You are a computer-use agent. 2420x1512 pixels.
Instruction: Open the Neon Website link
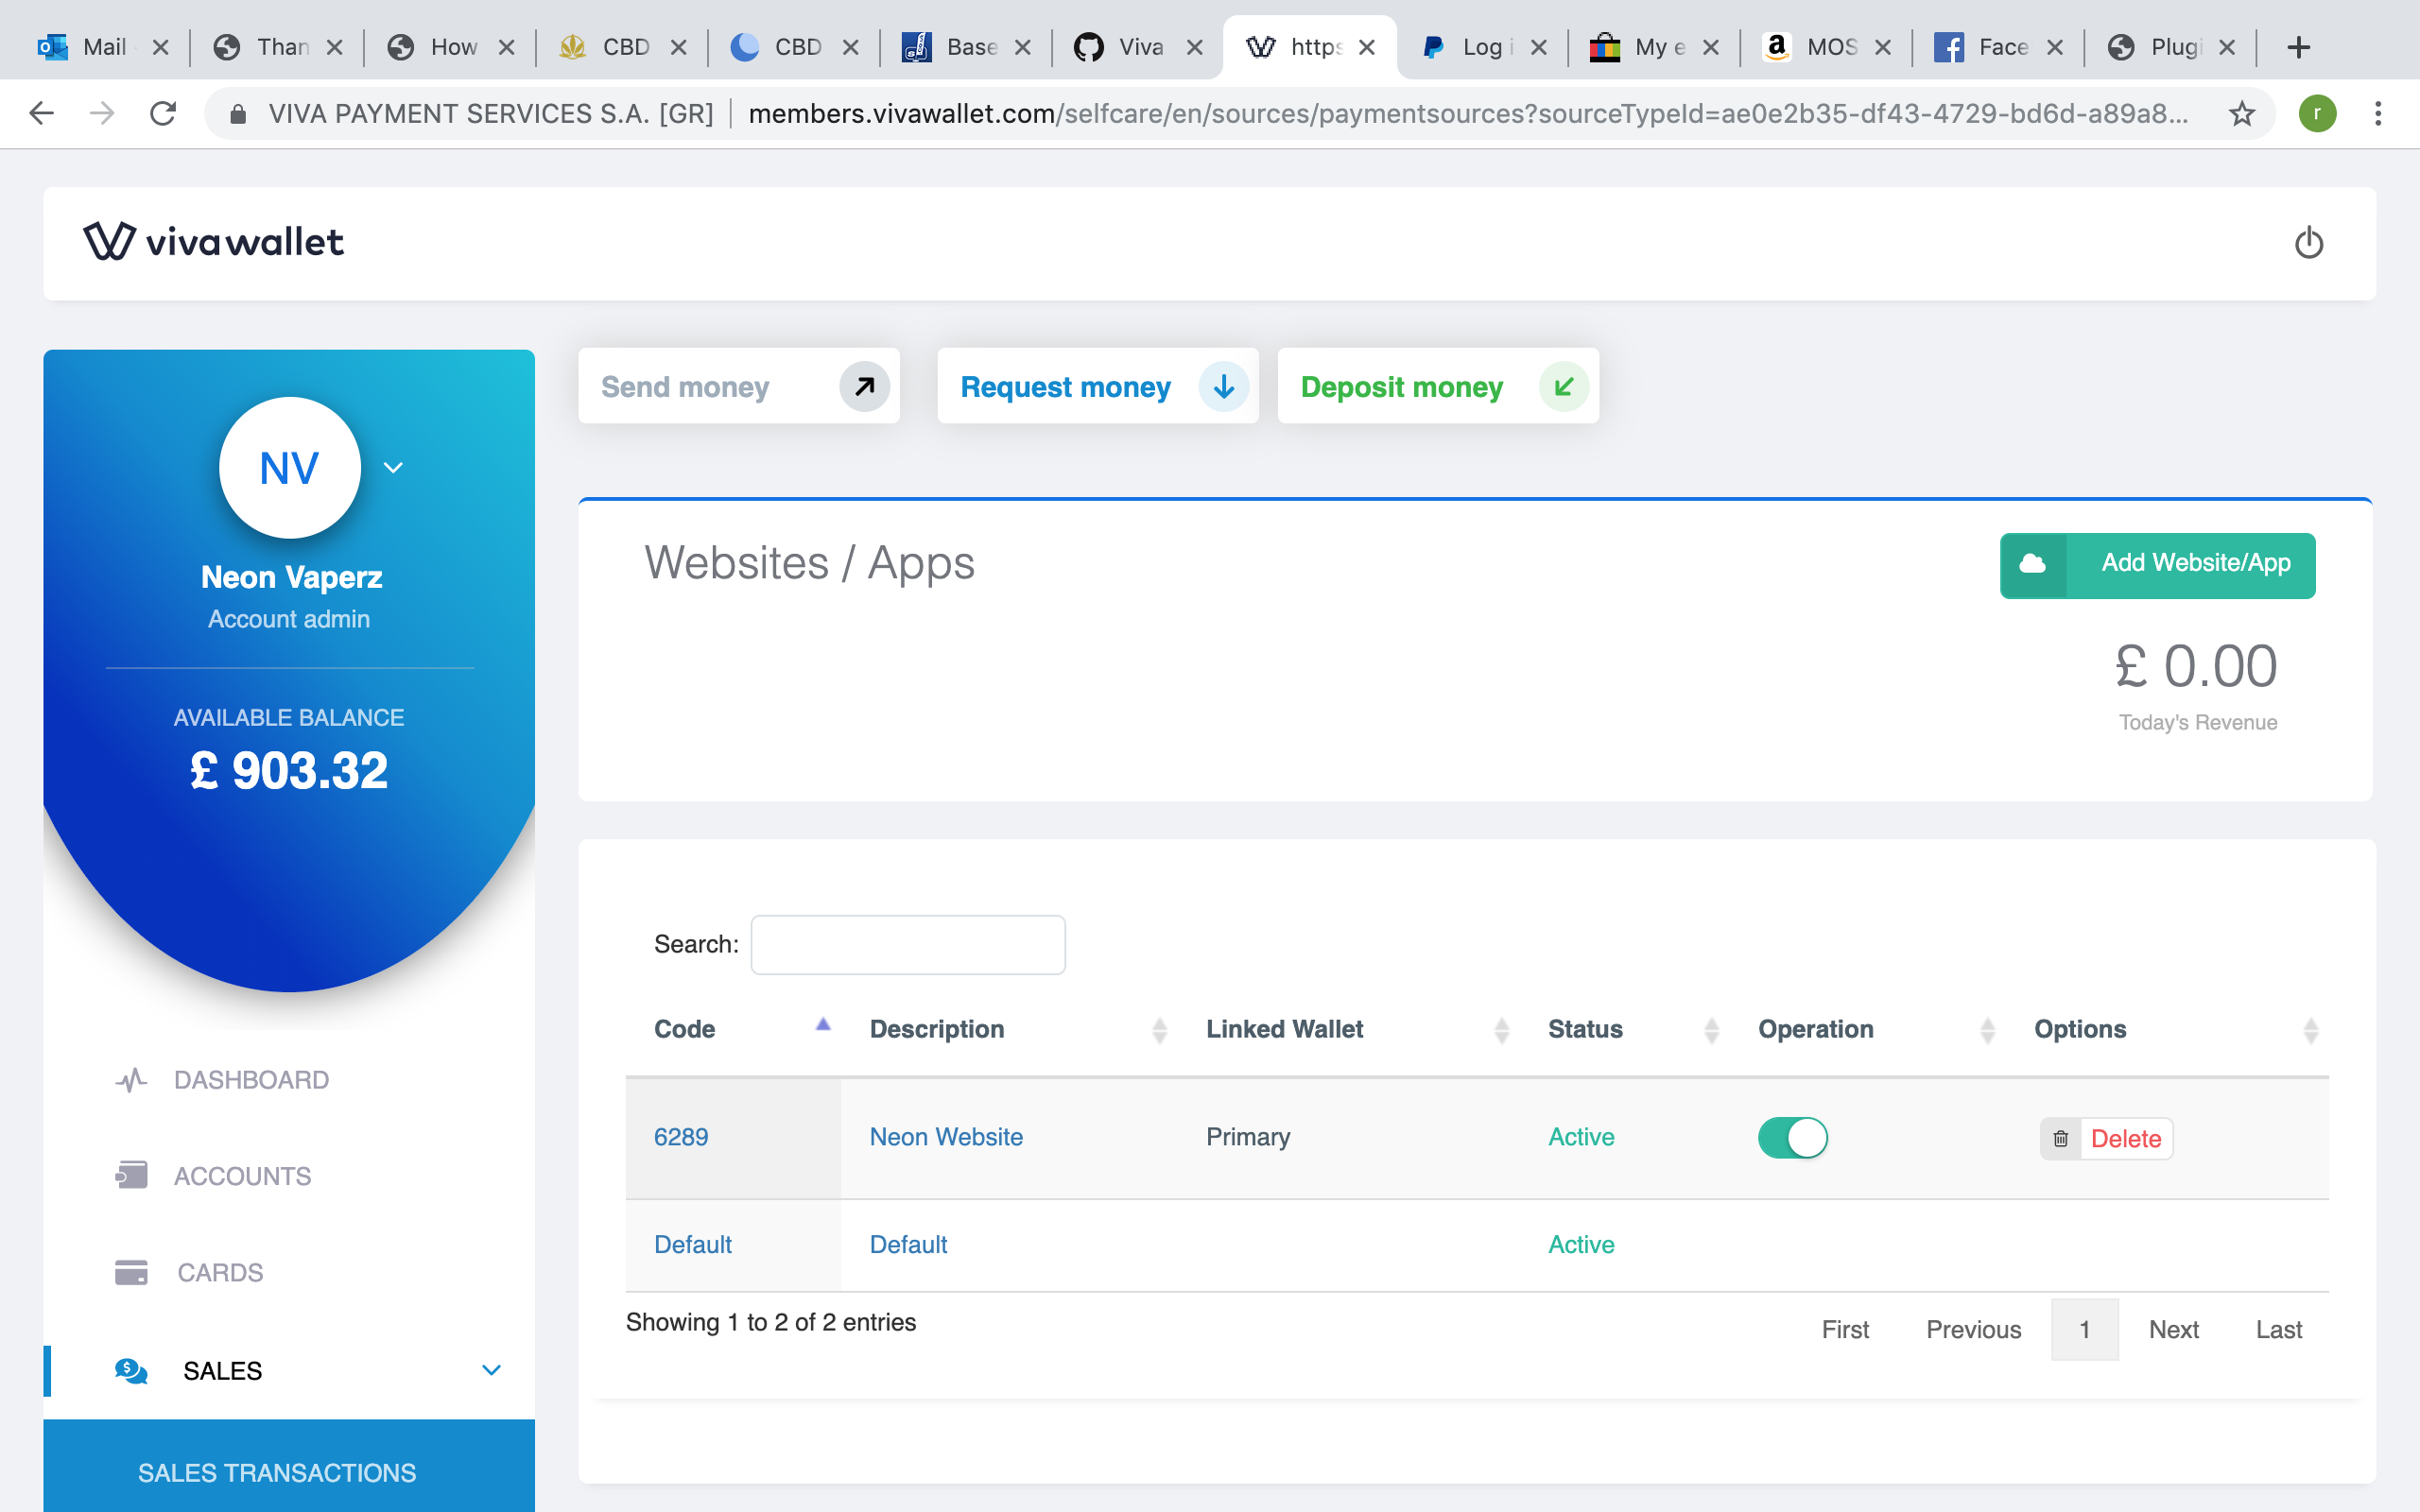pos(945,1137)
